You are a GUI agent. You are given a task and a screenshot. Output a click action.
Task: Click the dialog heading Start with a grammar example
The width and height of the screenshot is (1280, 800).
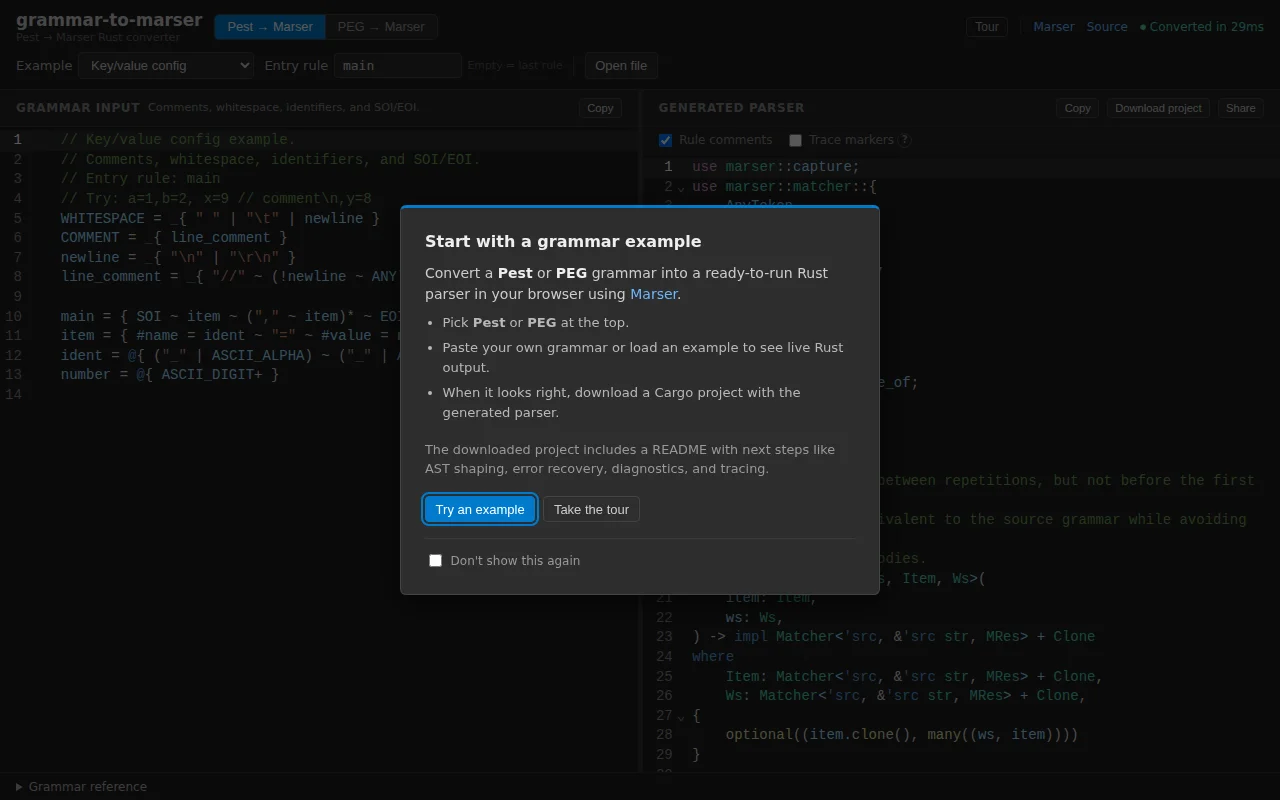click(x=563, y=241)
